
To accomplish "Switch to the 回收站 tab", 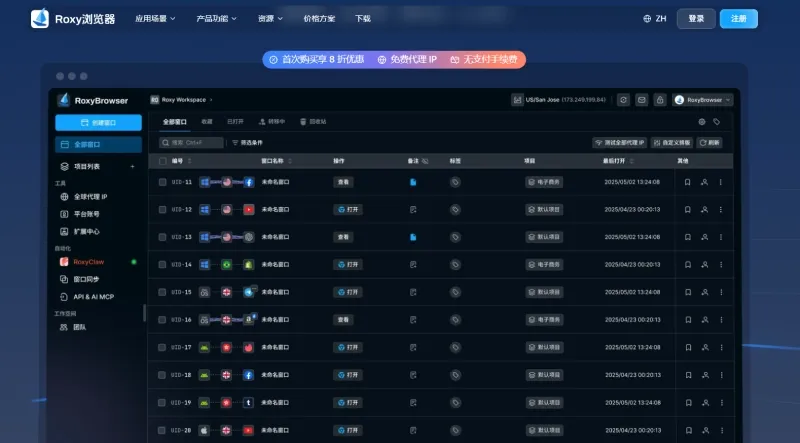I will 313,121.
